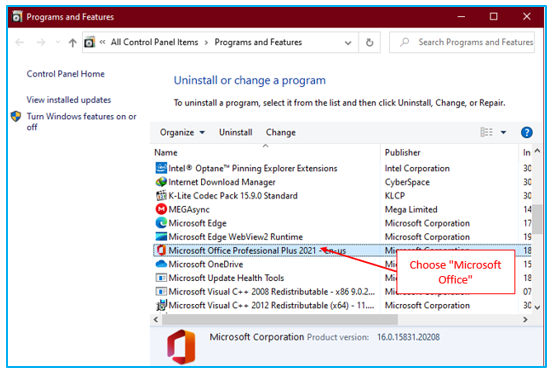Screen dimensions: 552x375
Task: Click product version 16.0.15831.20208 value
Action: tap(408, 337)
